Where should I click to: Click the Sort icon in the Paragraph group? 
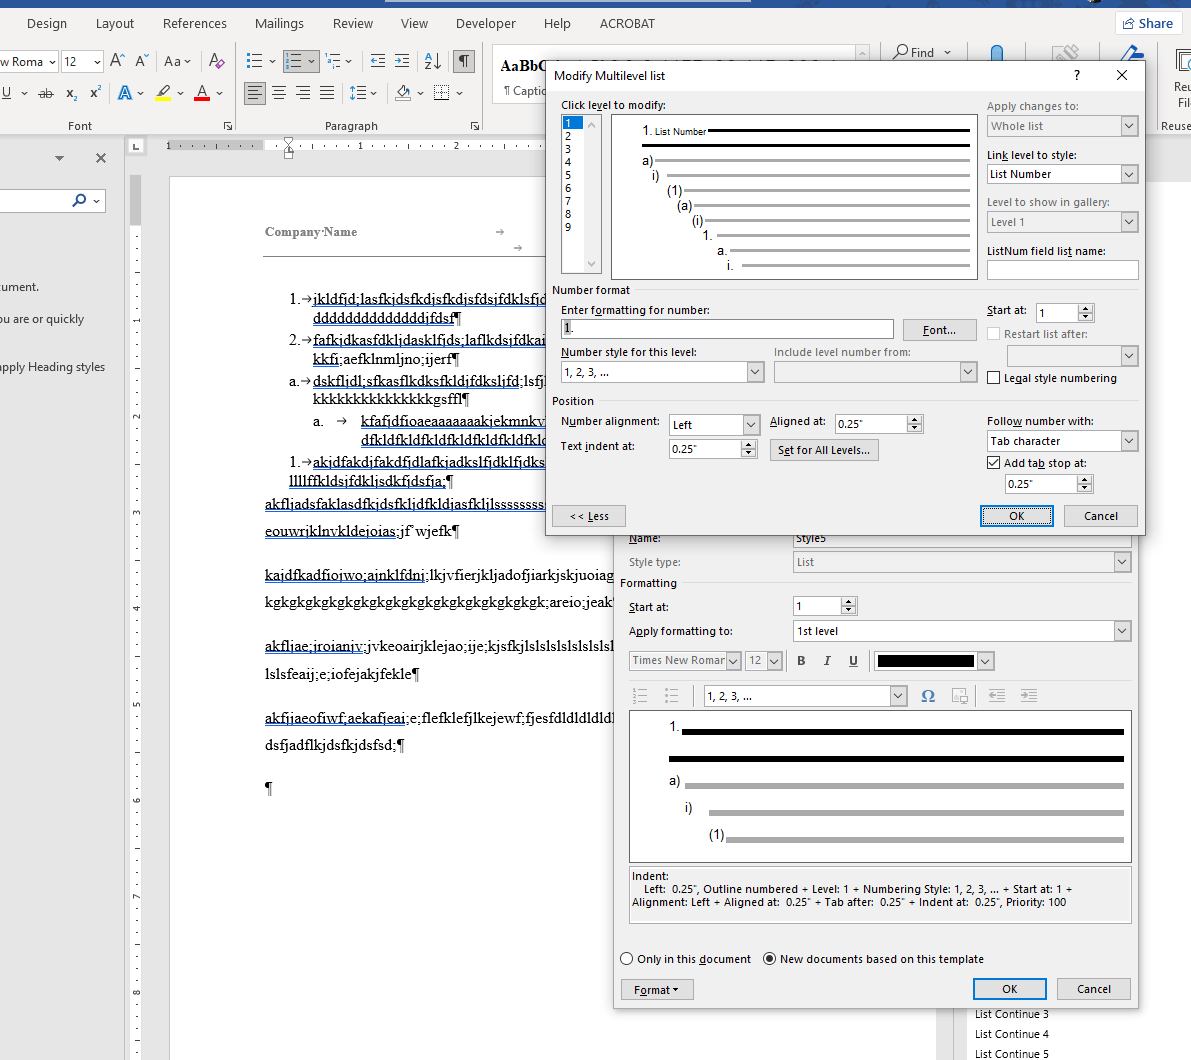[x=432, y=61]
